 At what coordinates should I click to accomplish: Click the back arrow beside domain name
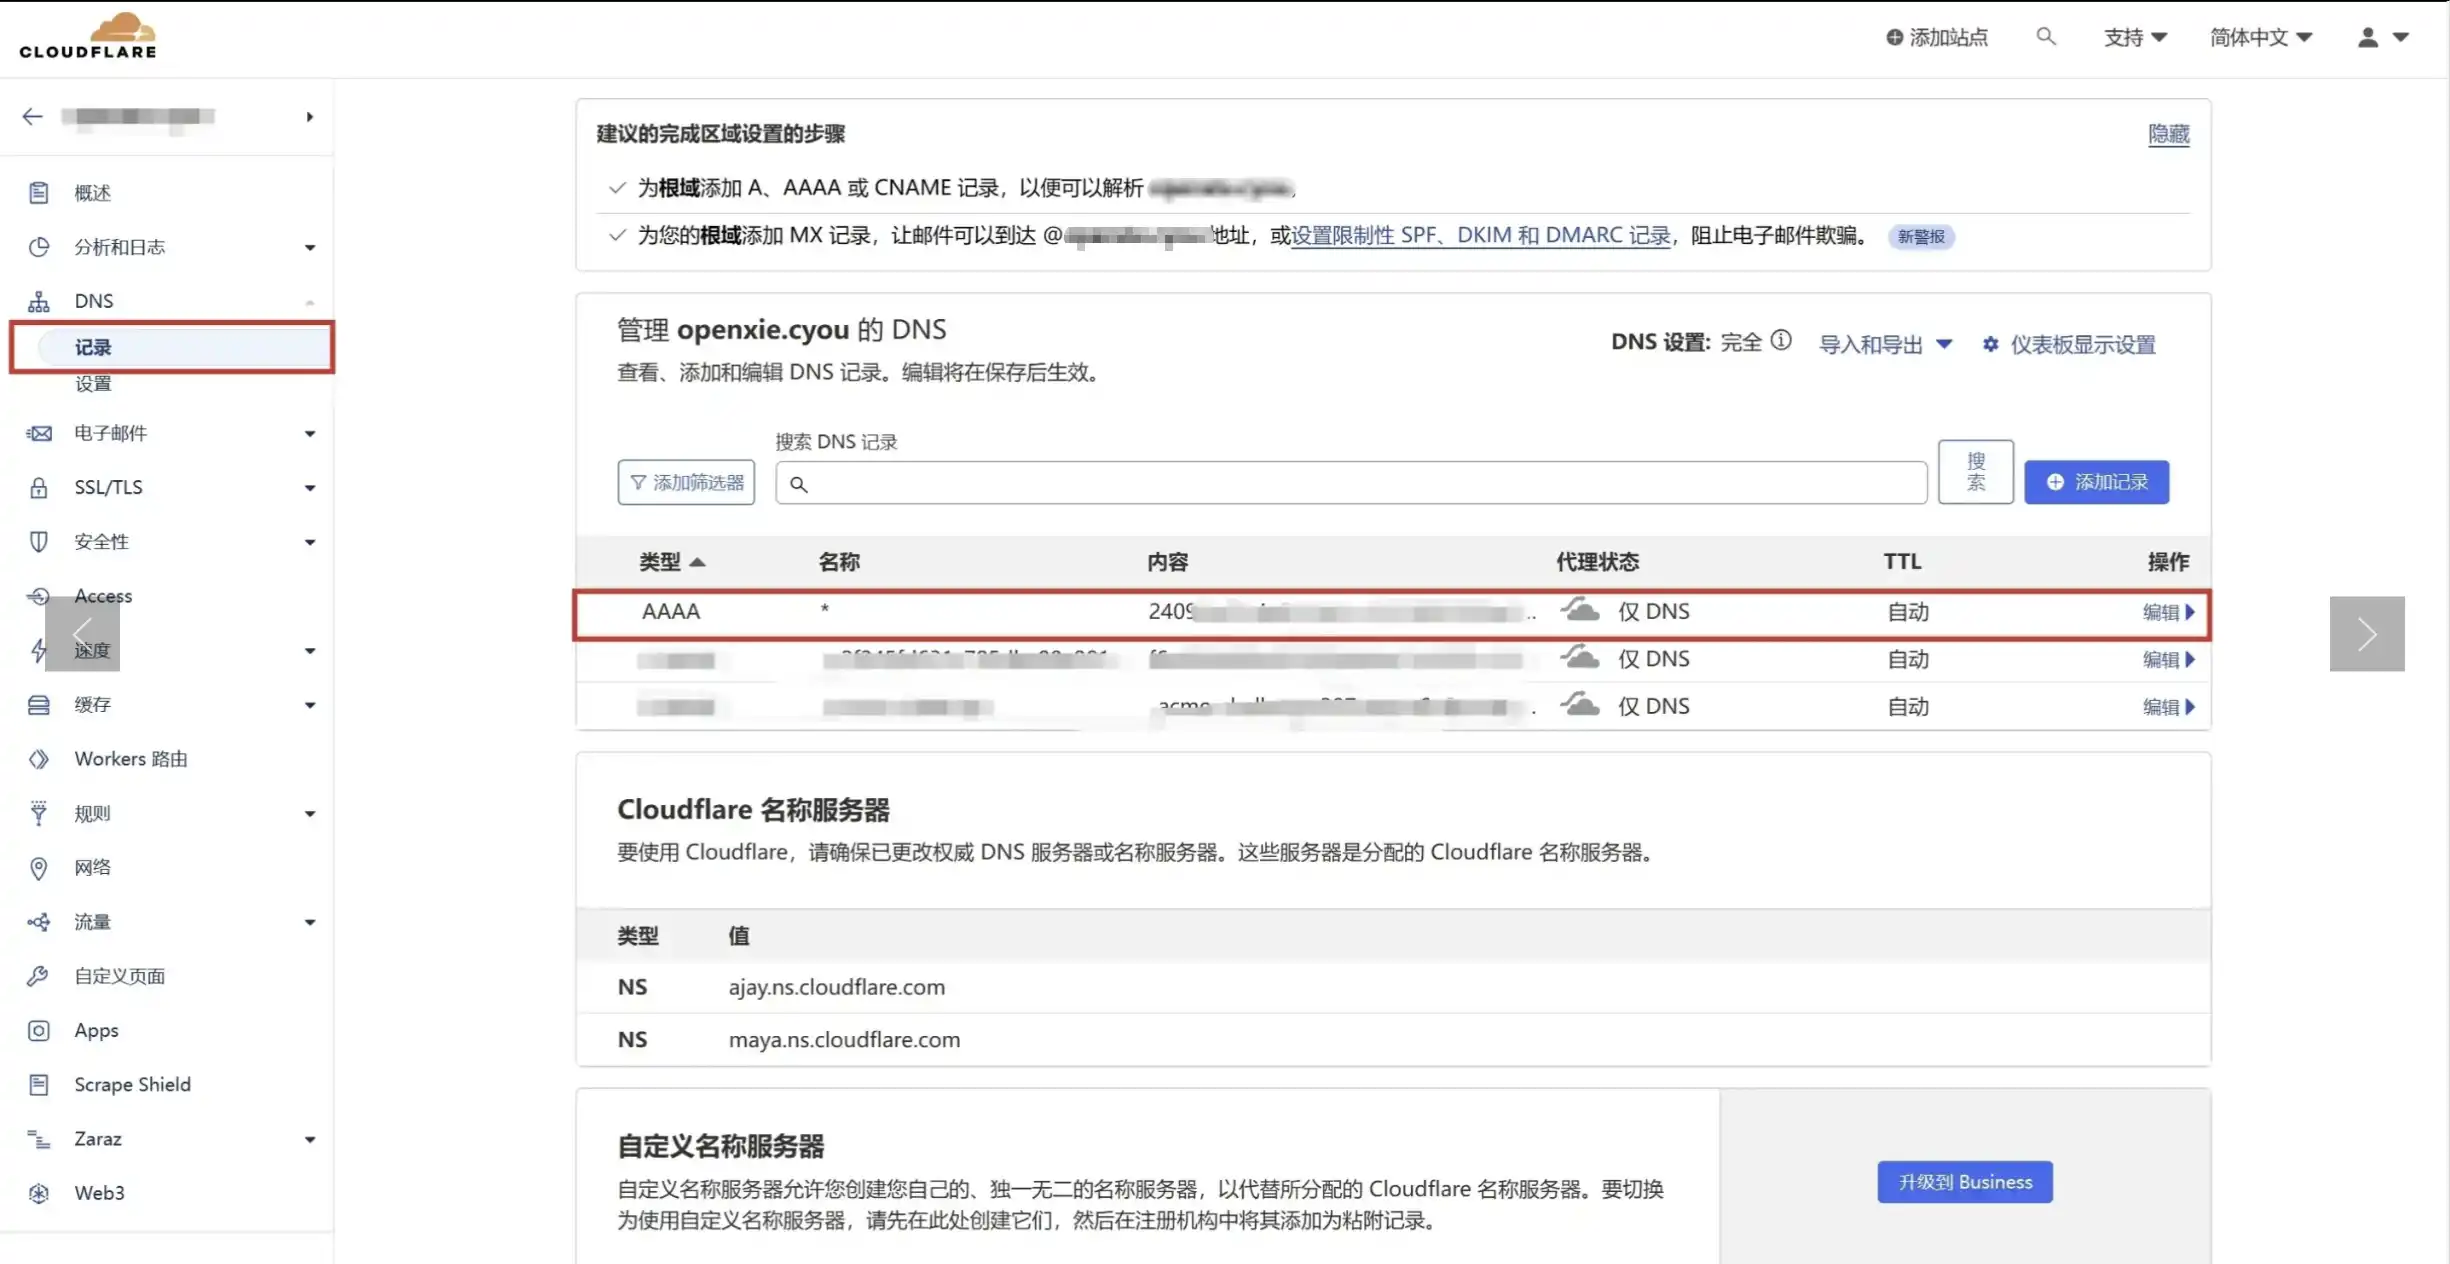pyautogui.click(x=32, y=117)
